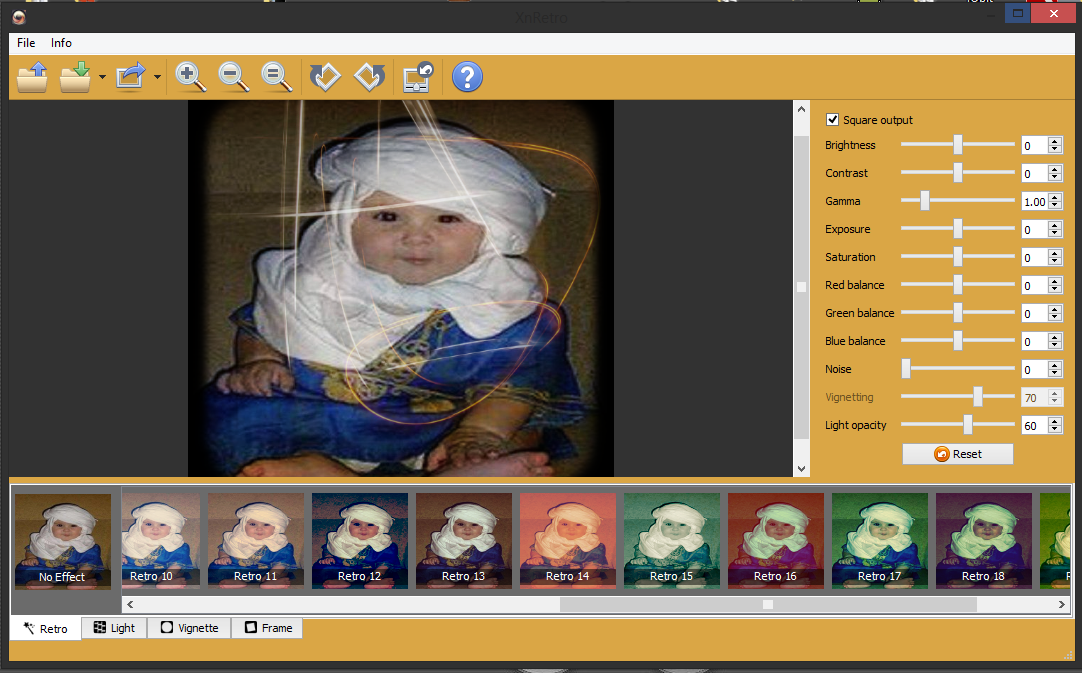Select the Retro 14 effect thumbnail
Screen dimensions: 1082x673
(x=568, y=540)
